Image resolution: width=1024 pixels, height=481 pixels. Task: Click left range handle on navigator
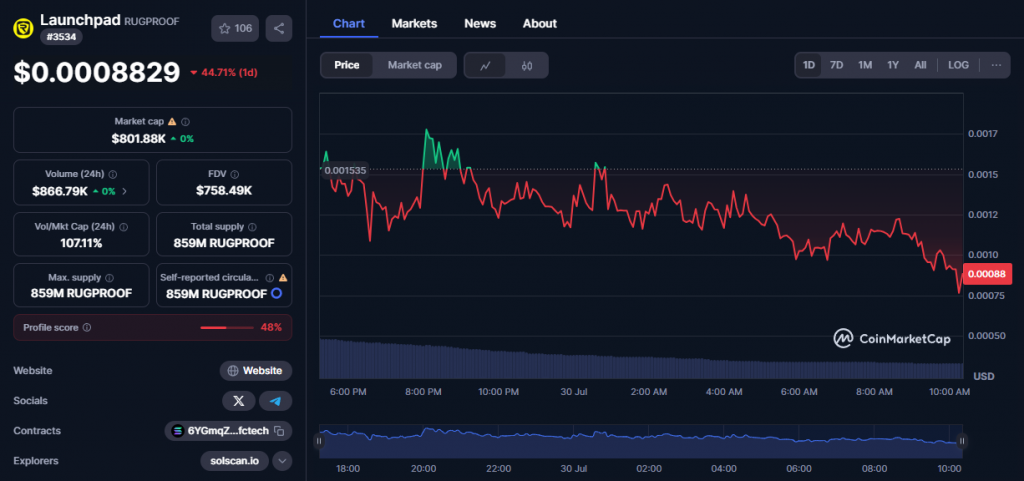click(x=319, y=441)
